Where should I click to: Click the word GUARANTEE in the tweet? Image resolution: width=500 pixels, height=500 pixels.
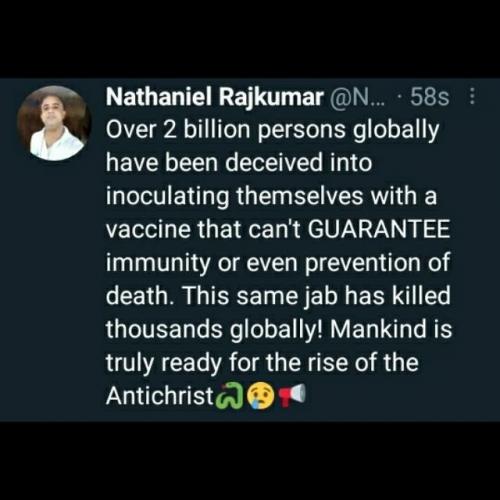click(x=379, y=229)
